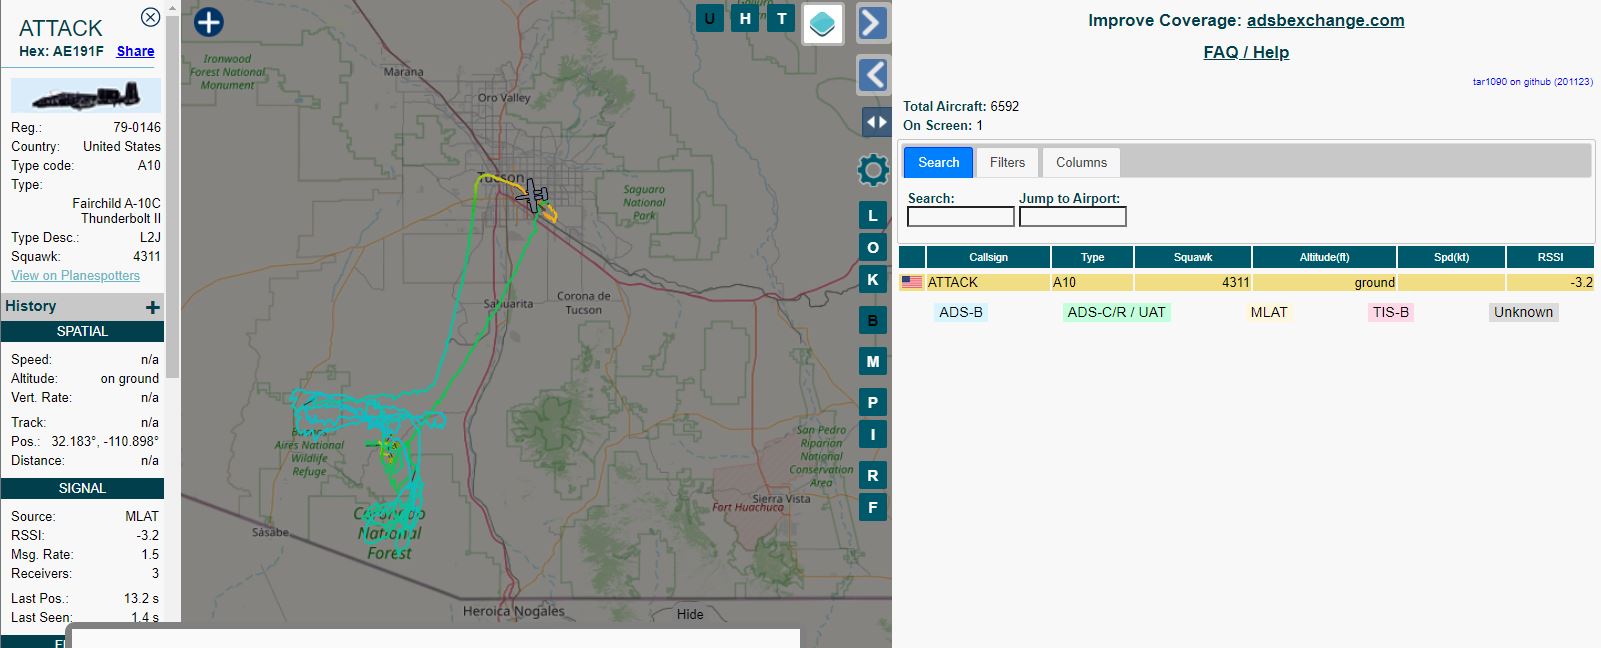Click the A-10 aircraft photo thumbnail
1601x648 pixels.
click(x=85, y=96)
